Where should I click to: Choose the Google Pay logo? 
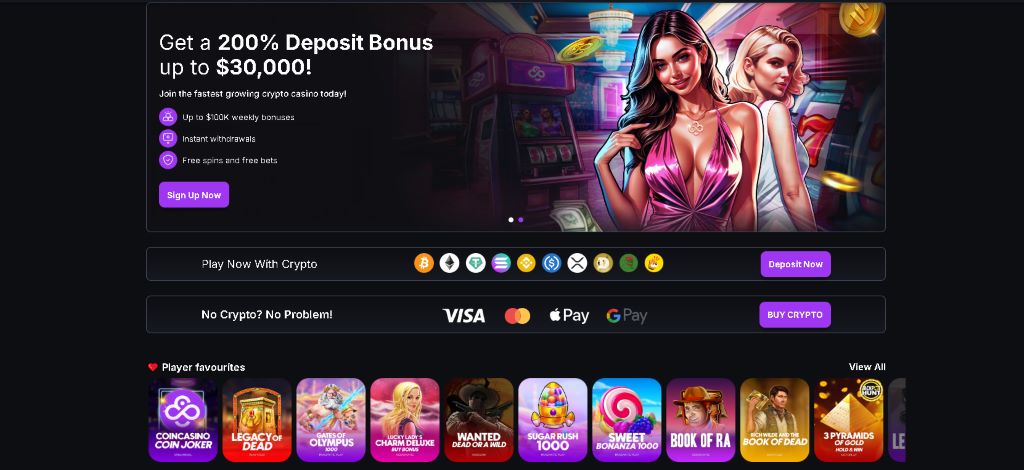click(626, 316)
